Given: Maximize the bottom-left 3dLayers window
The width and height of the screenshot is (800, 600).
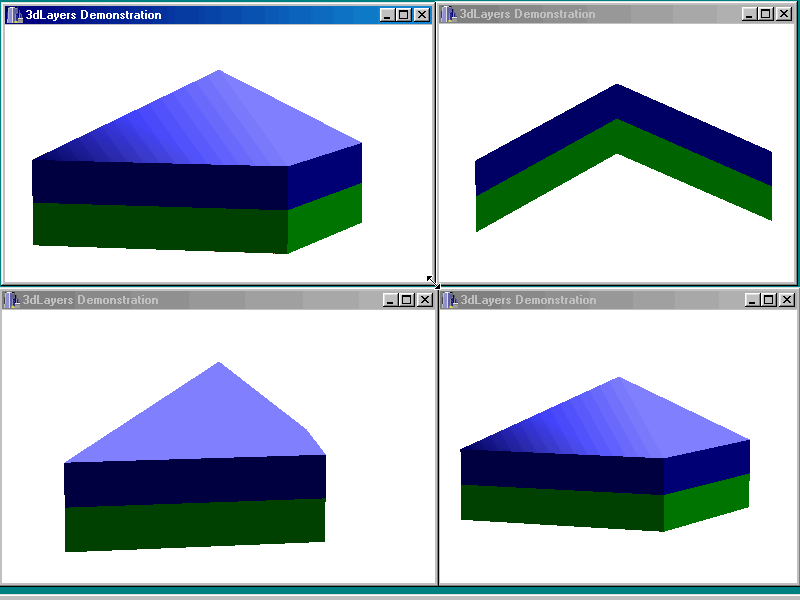Looking at the screenshot, I should [406, 300].
